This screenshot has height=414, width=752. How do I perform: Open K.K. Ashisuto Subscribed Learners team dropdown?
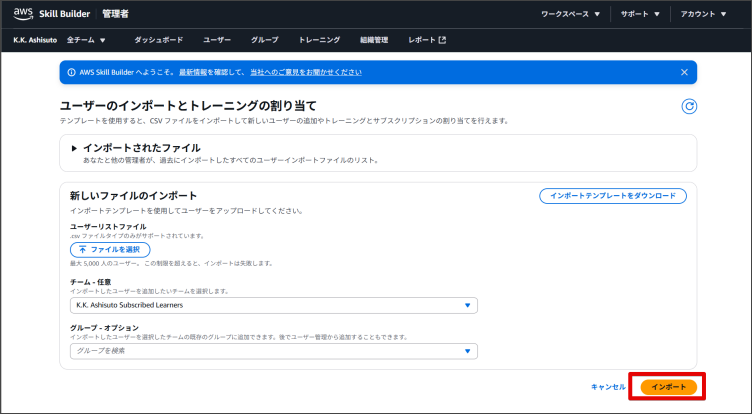273,305
